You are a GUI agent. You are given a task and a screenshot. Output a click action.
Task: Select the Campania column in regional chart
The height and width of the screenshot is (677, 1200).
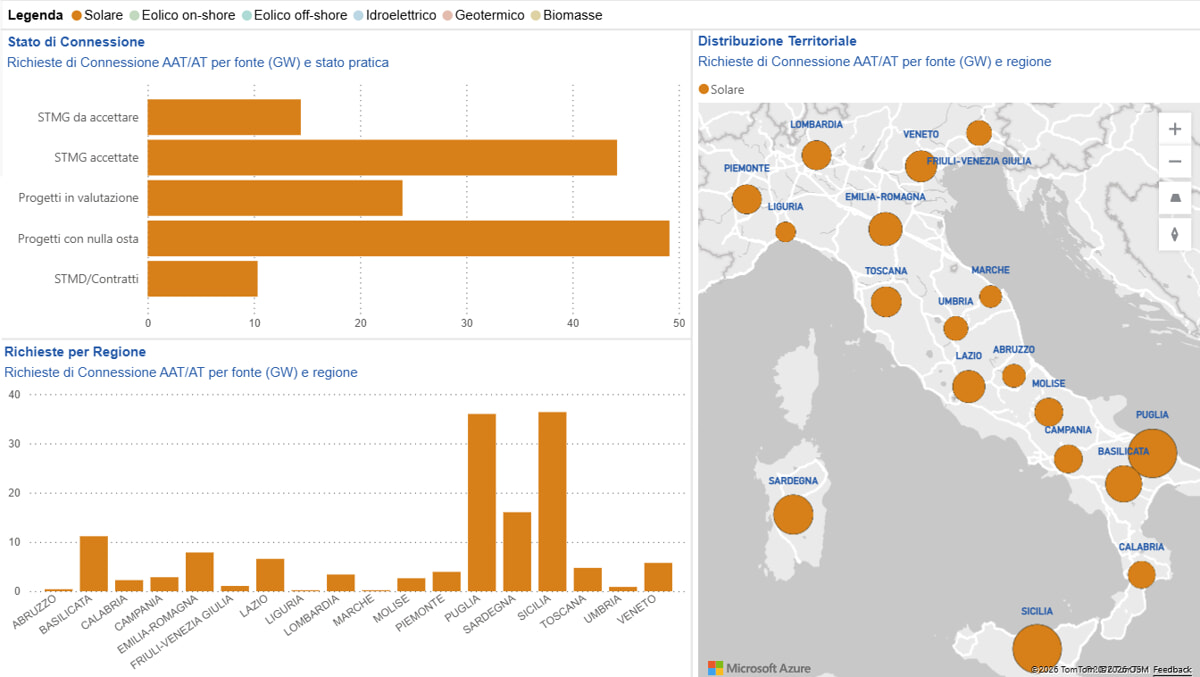click(x=165, y=584)
